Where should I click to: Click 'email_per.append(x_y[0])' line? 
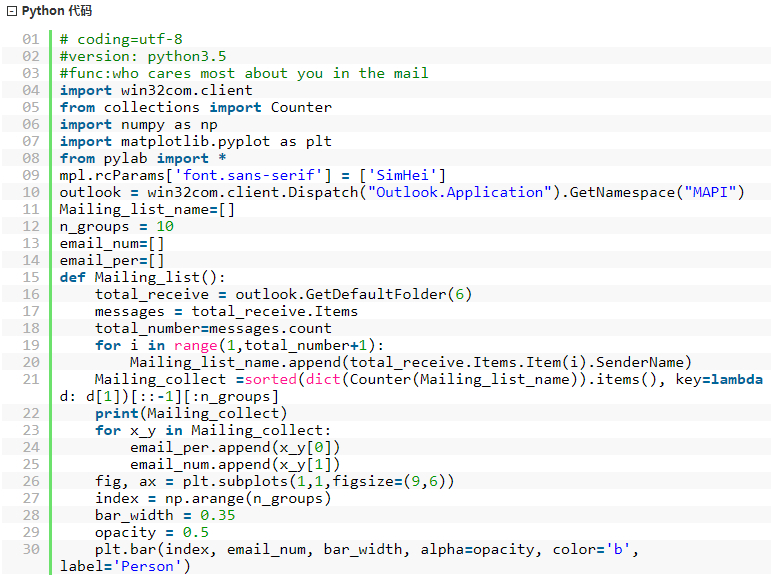pyautogui.click(x=235, y=448)
